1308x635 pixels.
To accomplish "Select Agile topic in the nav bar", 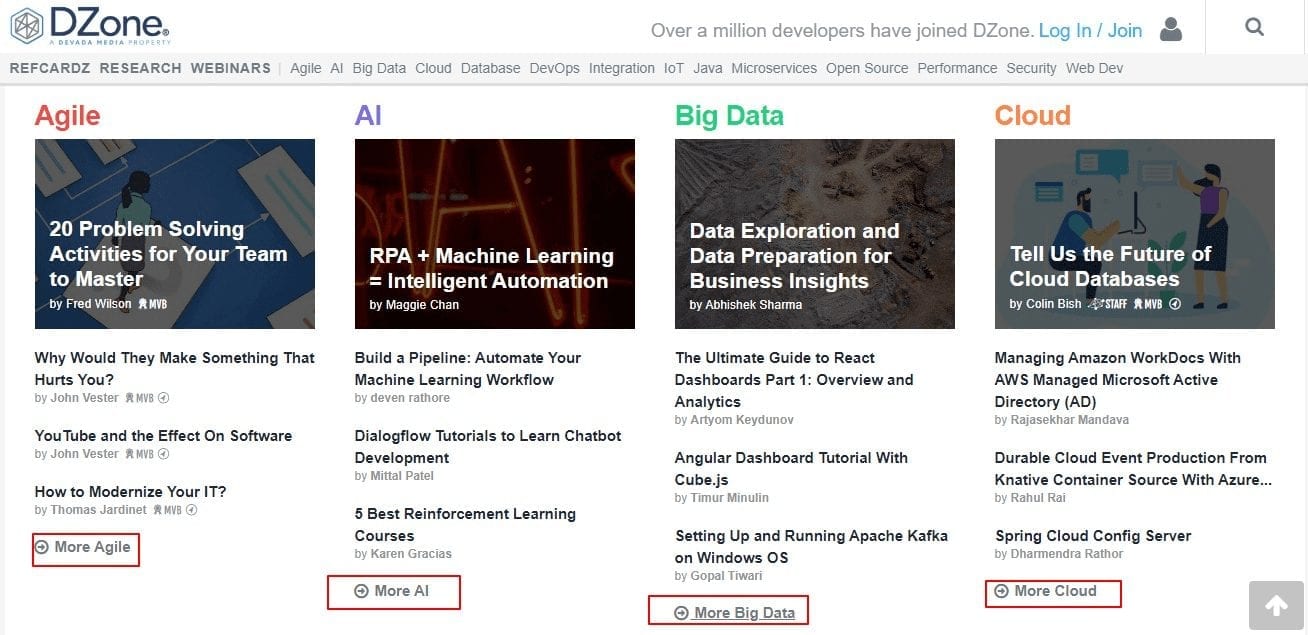I will point(306,68).
